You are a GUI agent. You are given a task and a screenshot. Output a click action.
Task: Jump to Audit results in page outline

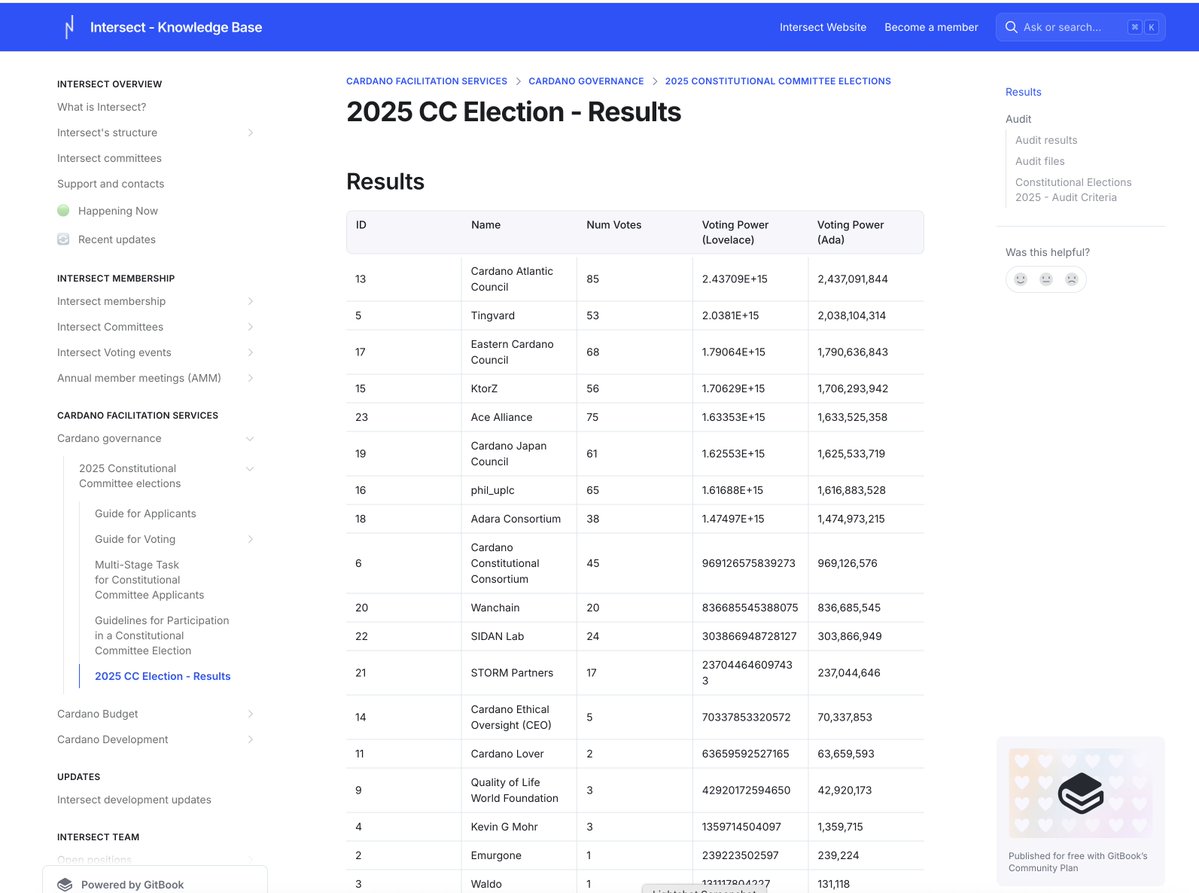coord(1046,140)
